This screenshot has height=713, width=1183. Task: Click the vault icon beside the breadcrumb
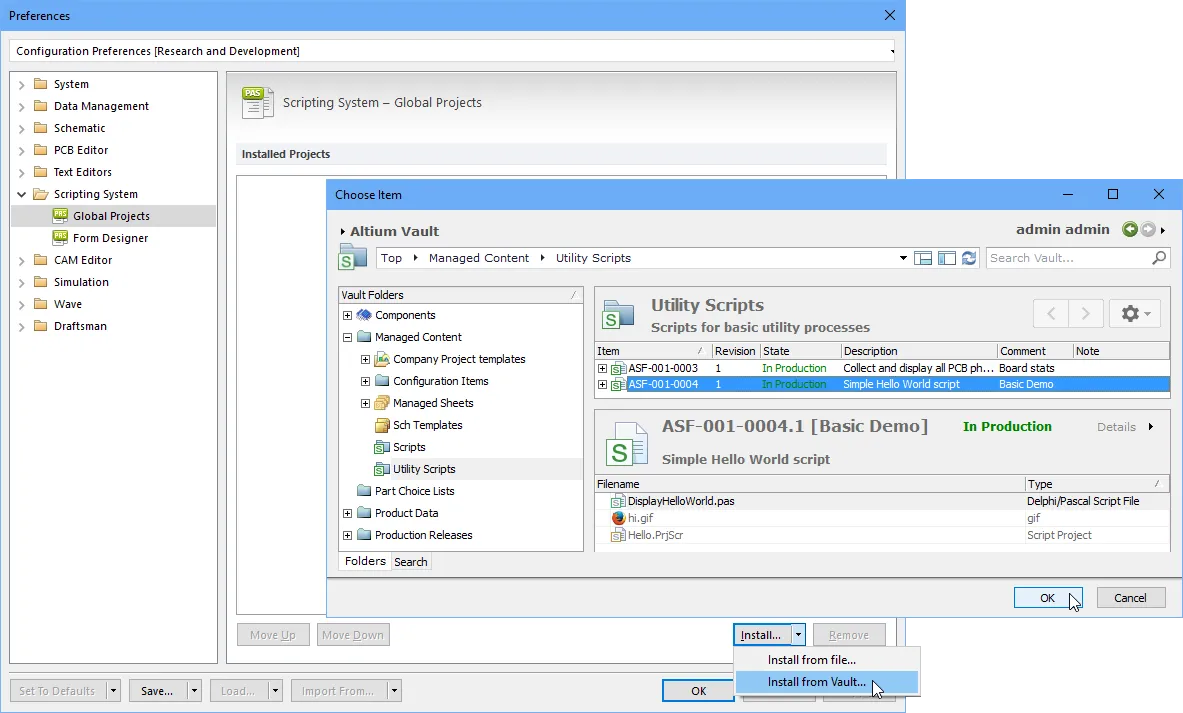[x=352, y=257]
